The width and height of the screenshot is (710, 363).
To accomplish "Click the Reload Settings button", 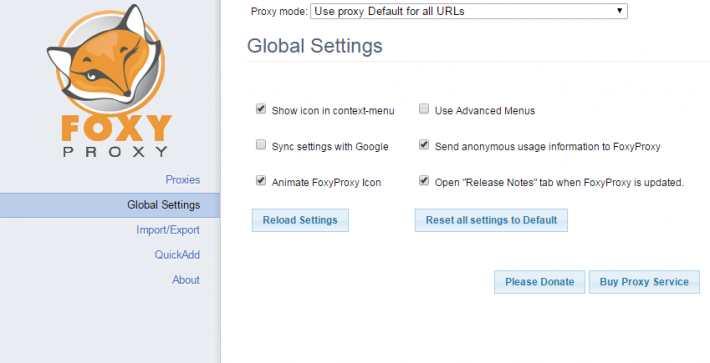I will pyautogui.click(x=300, y=220).
